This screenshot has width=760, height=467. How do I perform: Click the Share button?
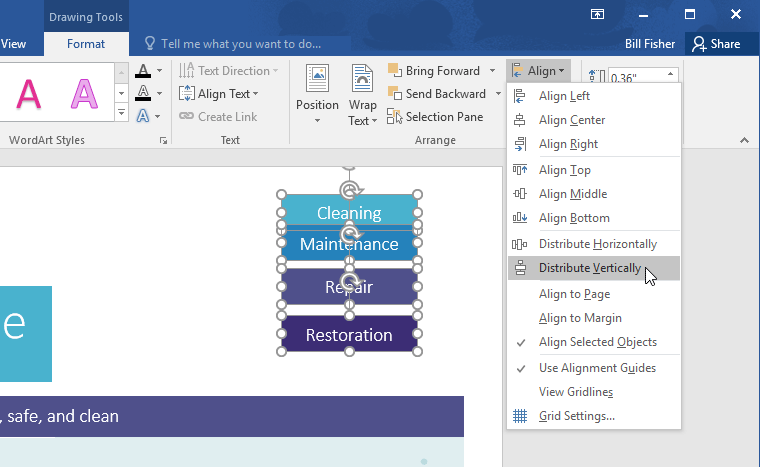716,44
